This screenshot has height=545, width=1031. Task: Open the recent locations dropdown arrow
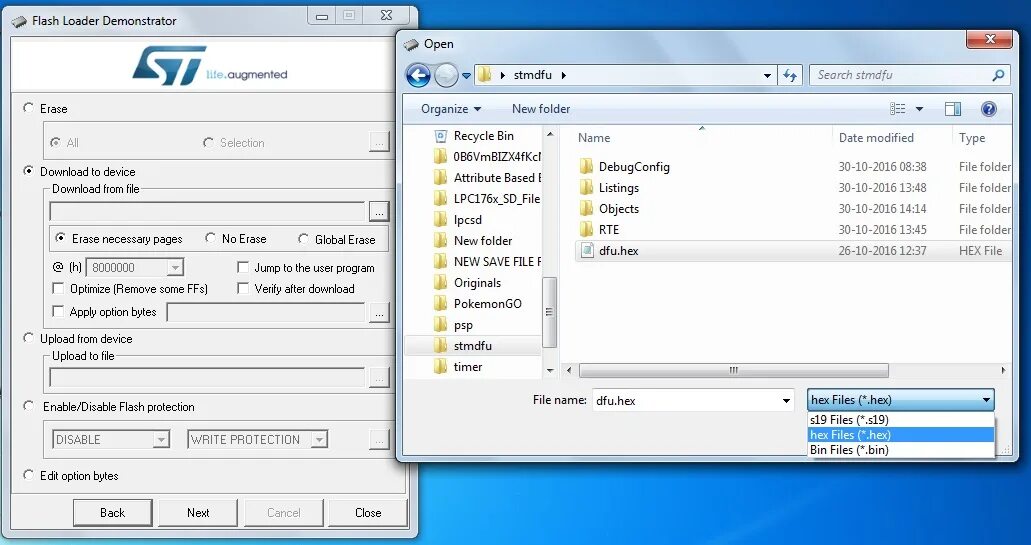click(x=466, y=76)
